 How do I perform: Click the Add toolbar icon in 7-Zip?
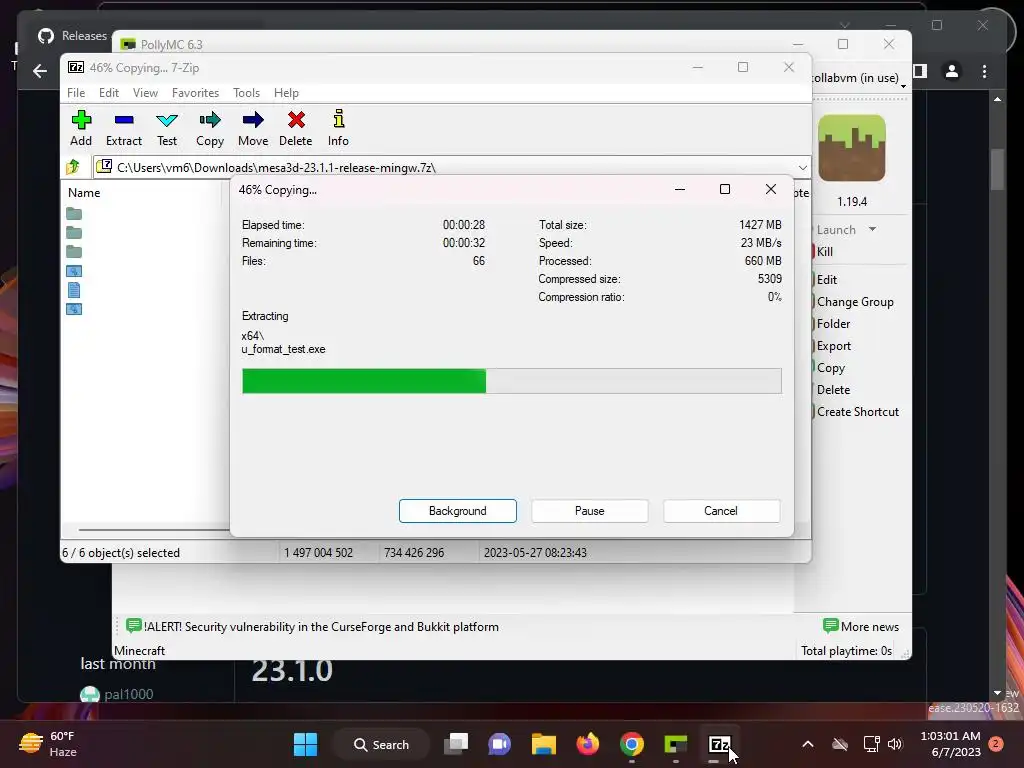pos(81,128)
